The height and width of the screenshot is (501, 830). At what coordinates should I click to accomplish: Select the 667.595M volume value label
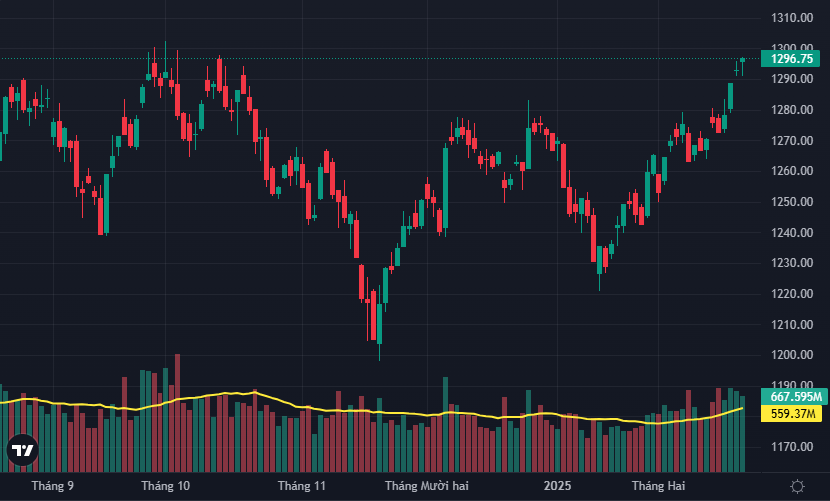794,397
